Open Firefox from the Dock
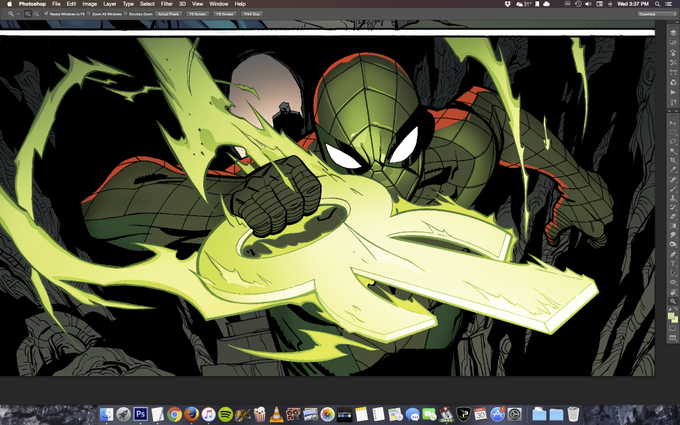This screenshot has height=425, width=680. coord(191,414)
